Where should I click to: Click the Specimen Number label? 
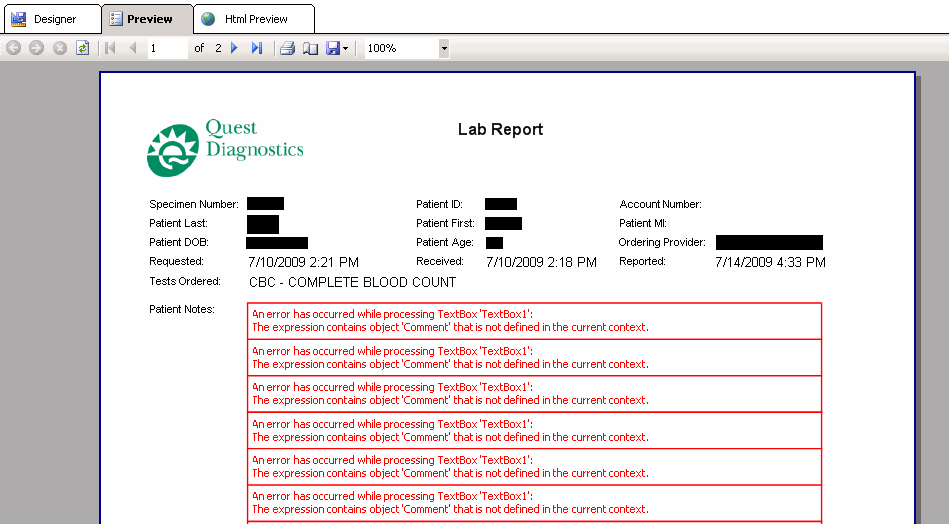(x=194, y=205)
